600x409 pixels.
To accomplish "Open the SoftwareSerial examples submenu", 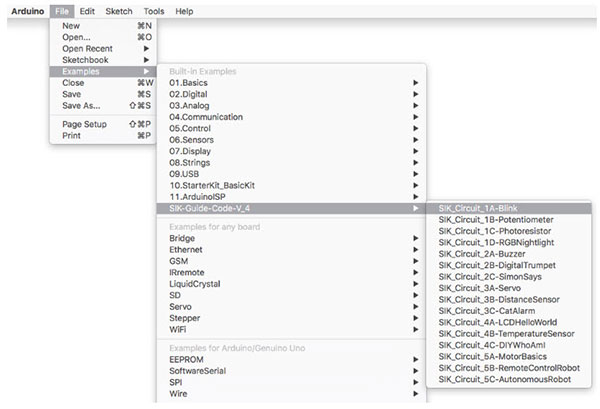I will [x=291, y=371].
